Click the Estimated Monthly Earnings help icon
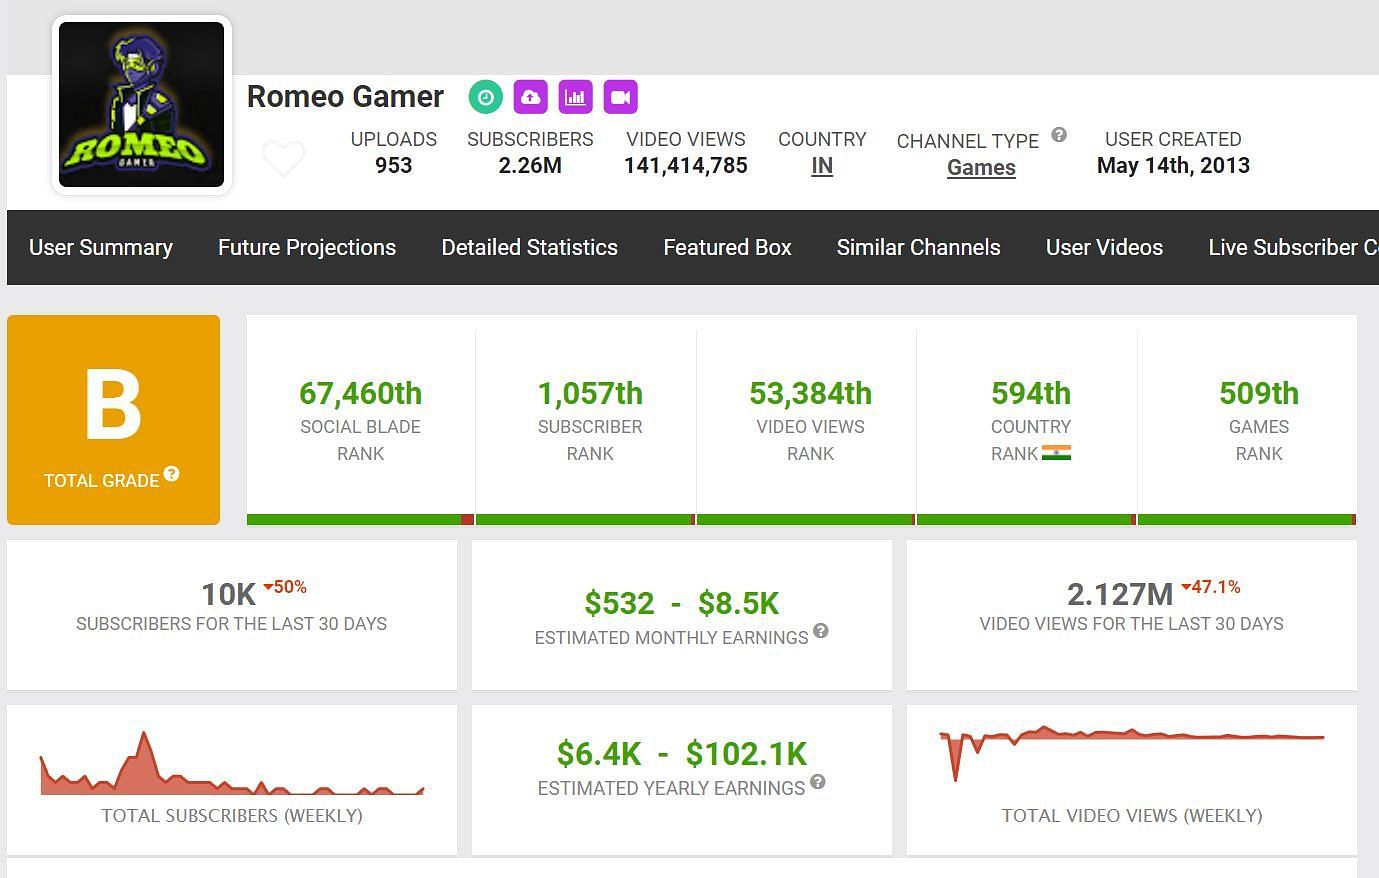1379x878 pixels. tap(821, 631)
